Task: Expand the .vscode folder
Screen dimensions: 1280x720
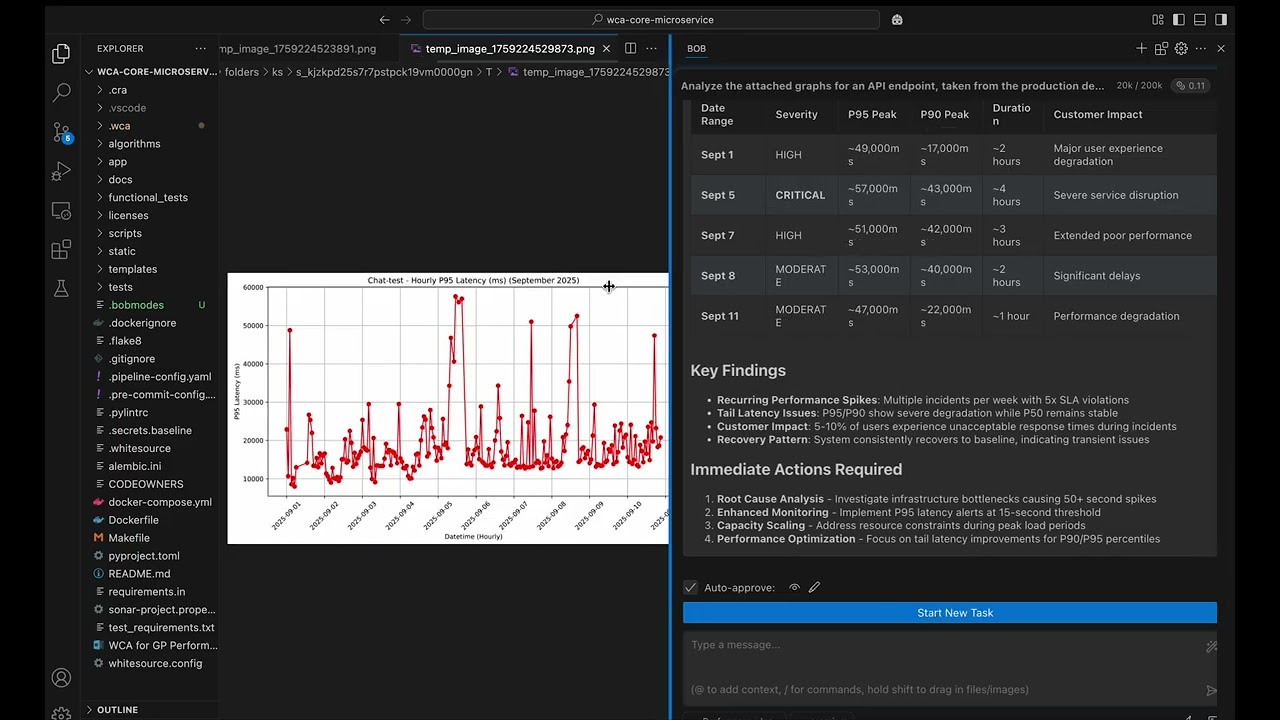Action: coord(152,108)
